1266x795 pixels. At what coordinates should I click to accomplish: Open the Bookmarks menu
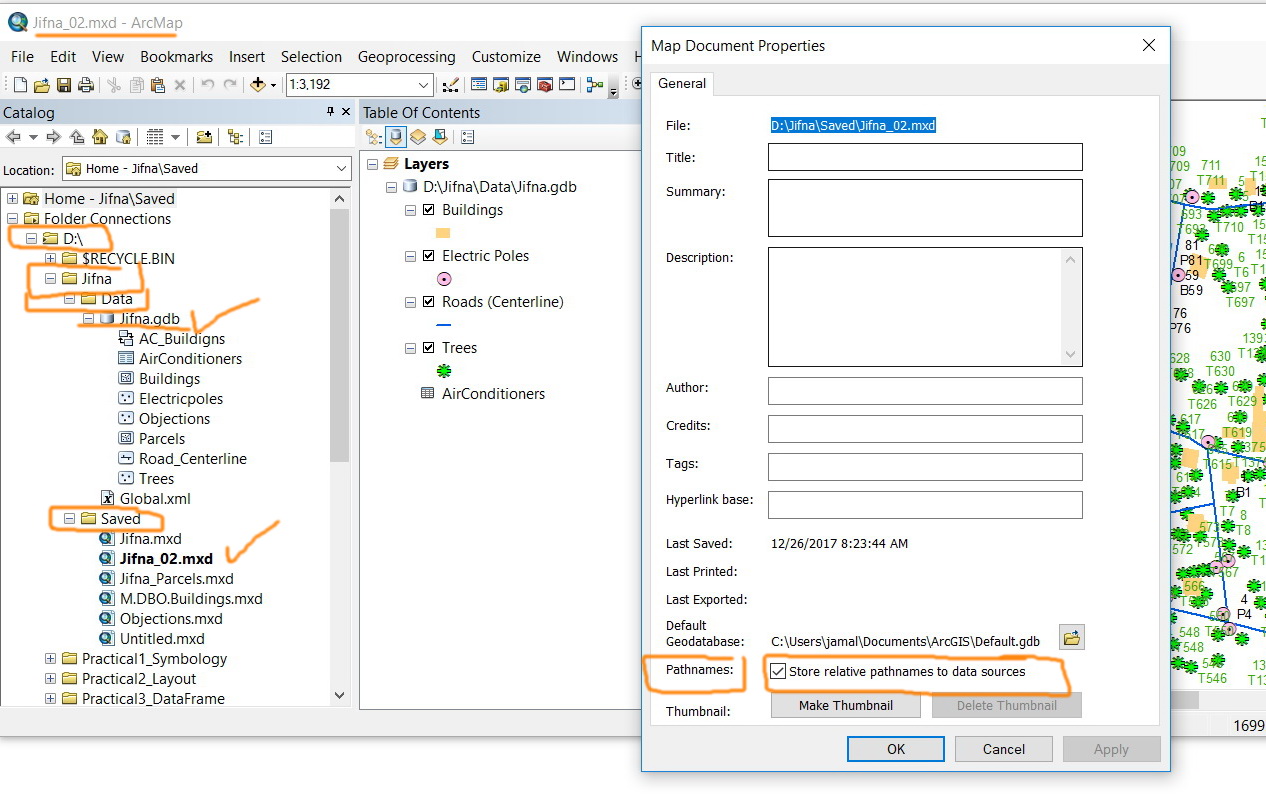[177, 57]
